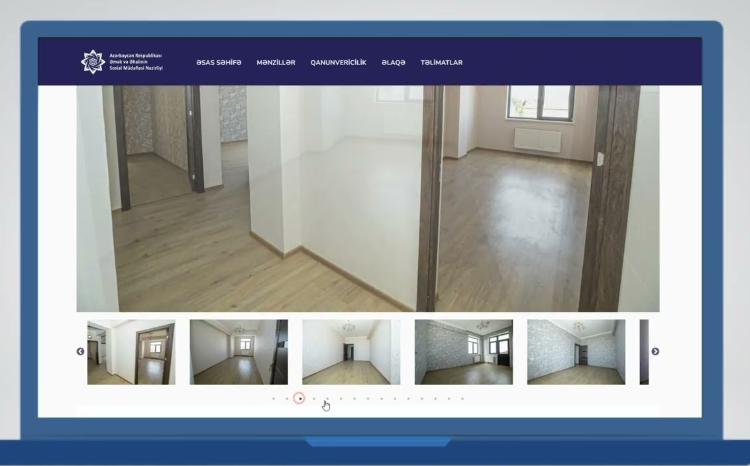Open the ƏSAS SƏHİFƏ menu item
Image resolution: width=750 pixels, height=466 pixels.
pos(219,62)
